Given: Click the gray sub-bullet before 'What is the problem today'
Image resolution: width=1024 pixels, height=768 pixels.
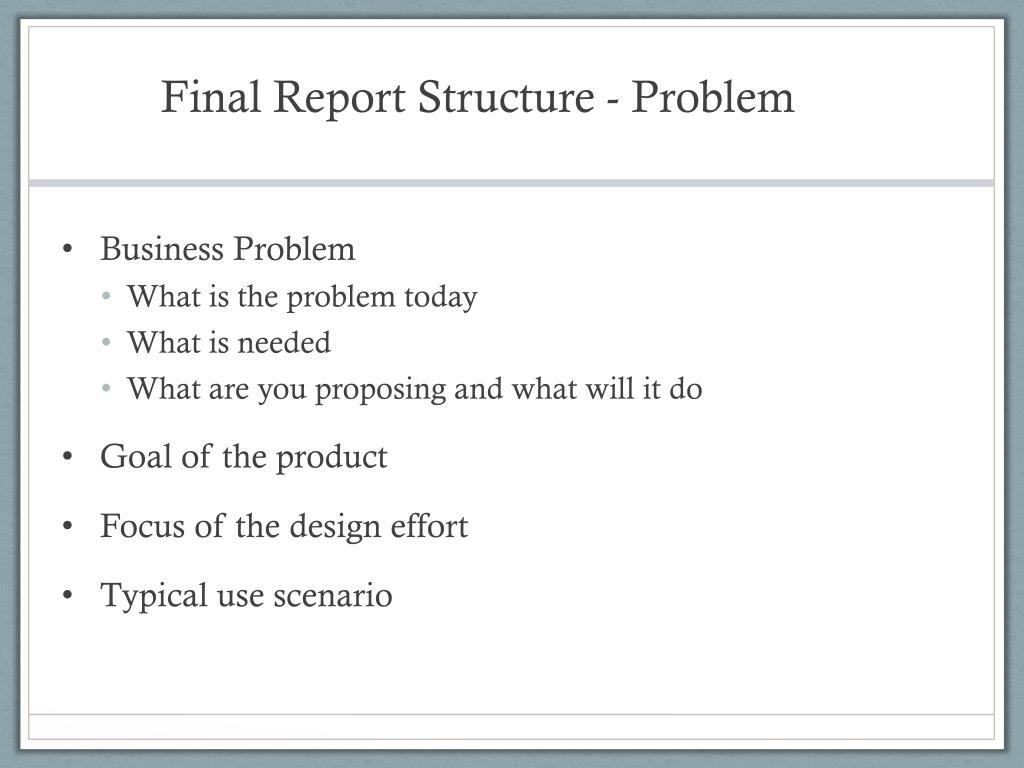Looking at the screenshot, I should (x=106, y=296).
